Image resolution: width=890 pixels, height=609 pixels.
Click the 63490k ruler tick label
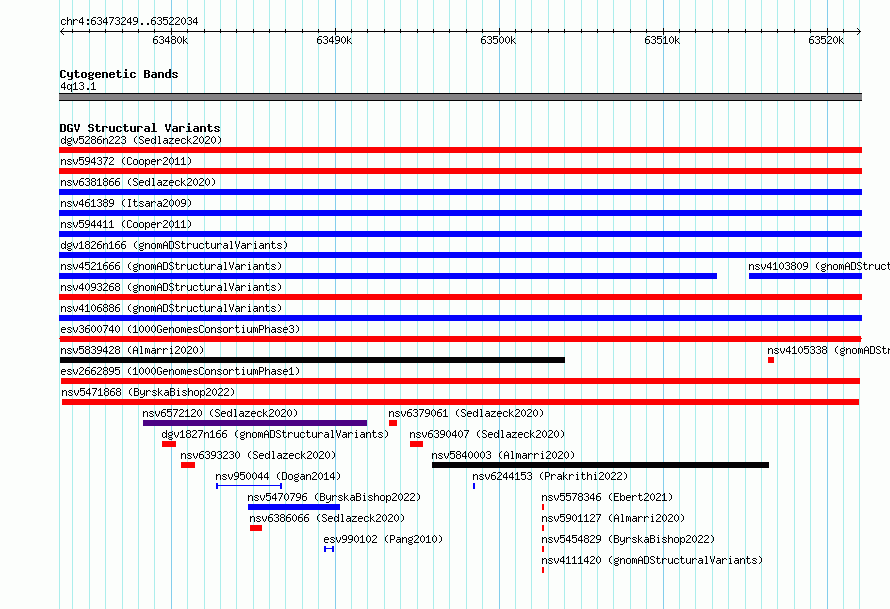[x=334, y=41]
